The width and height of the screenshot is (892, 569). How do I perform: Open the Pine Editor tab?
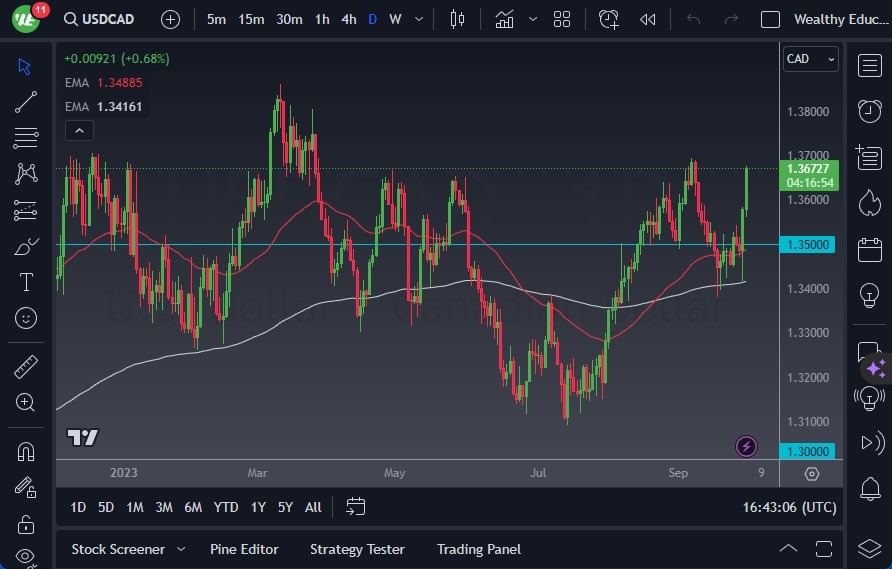click(244, 549)
